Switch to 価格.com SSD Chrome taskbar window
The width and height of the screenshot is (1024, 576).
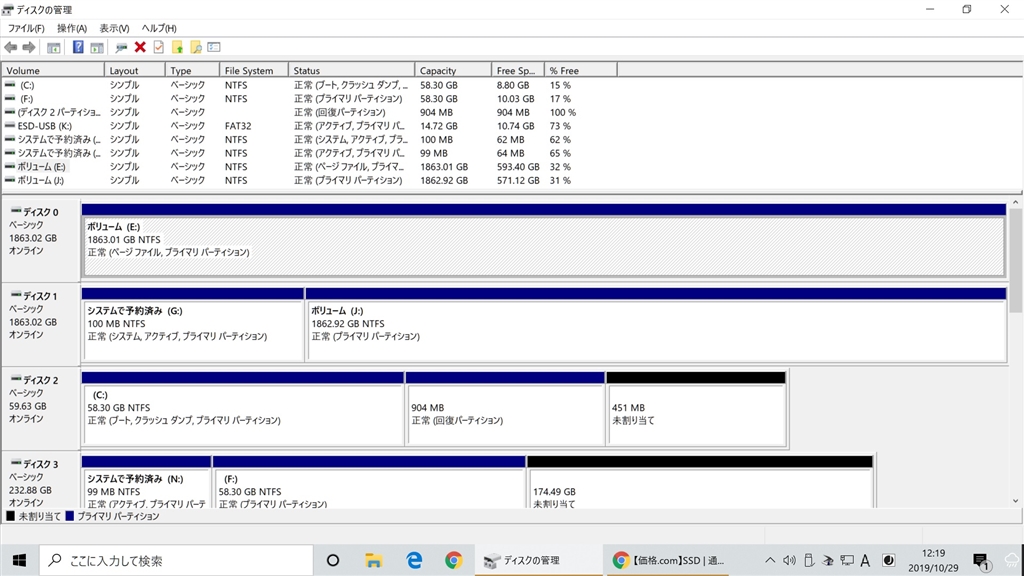pos(669,560)
